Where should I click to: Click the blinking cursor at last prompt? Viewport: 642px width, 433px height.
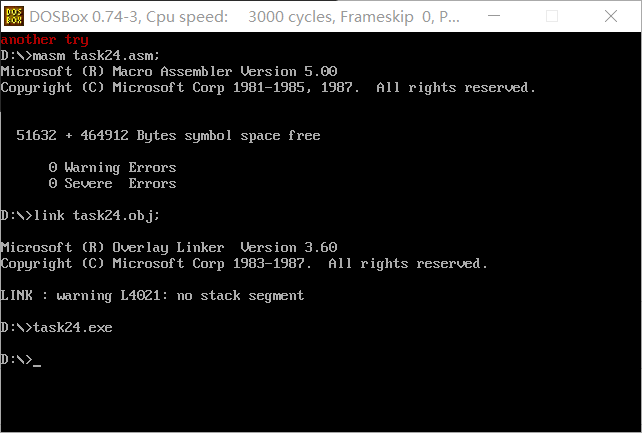pyautogui.click(x=37, y=364)
